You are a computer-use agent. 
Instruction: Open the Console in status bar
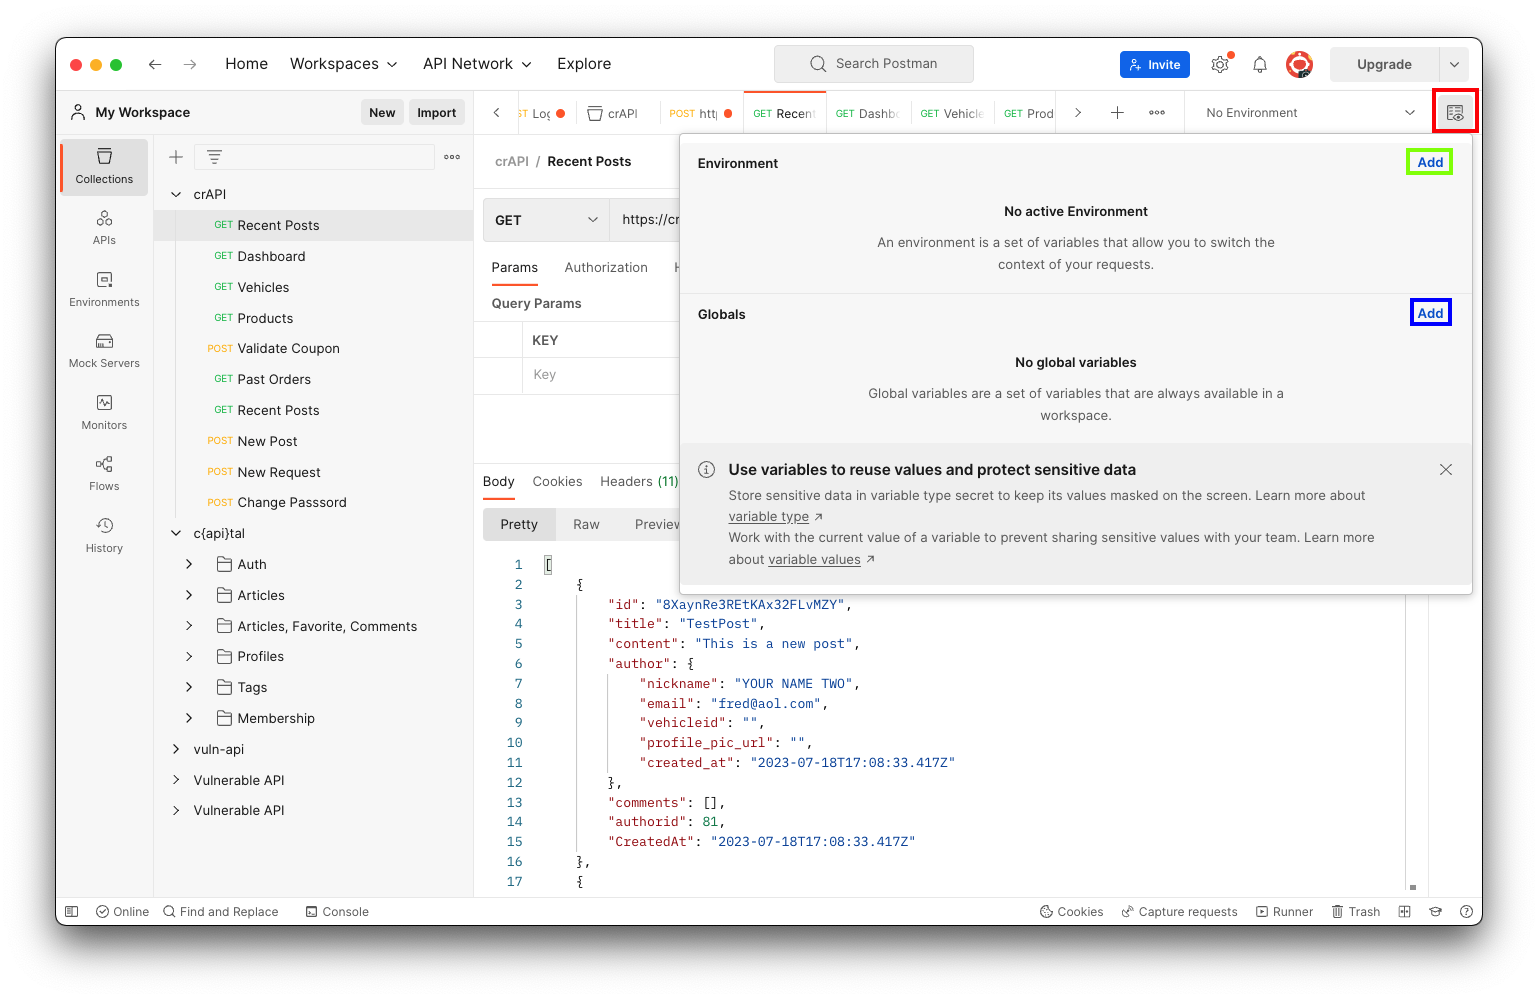click(x=337, y=912)
